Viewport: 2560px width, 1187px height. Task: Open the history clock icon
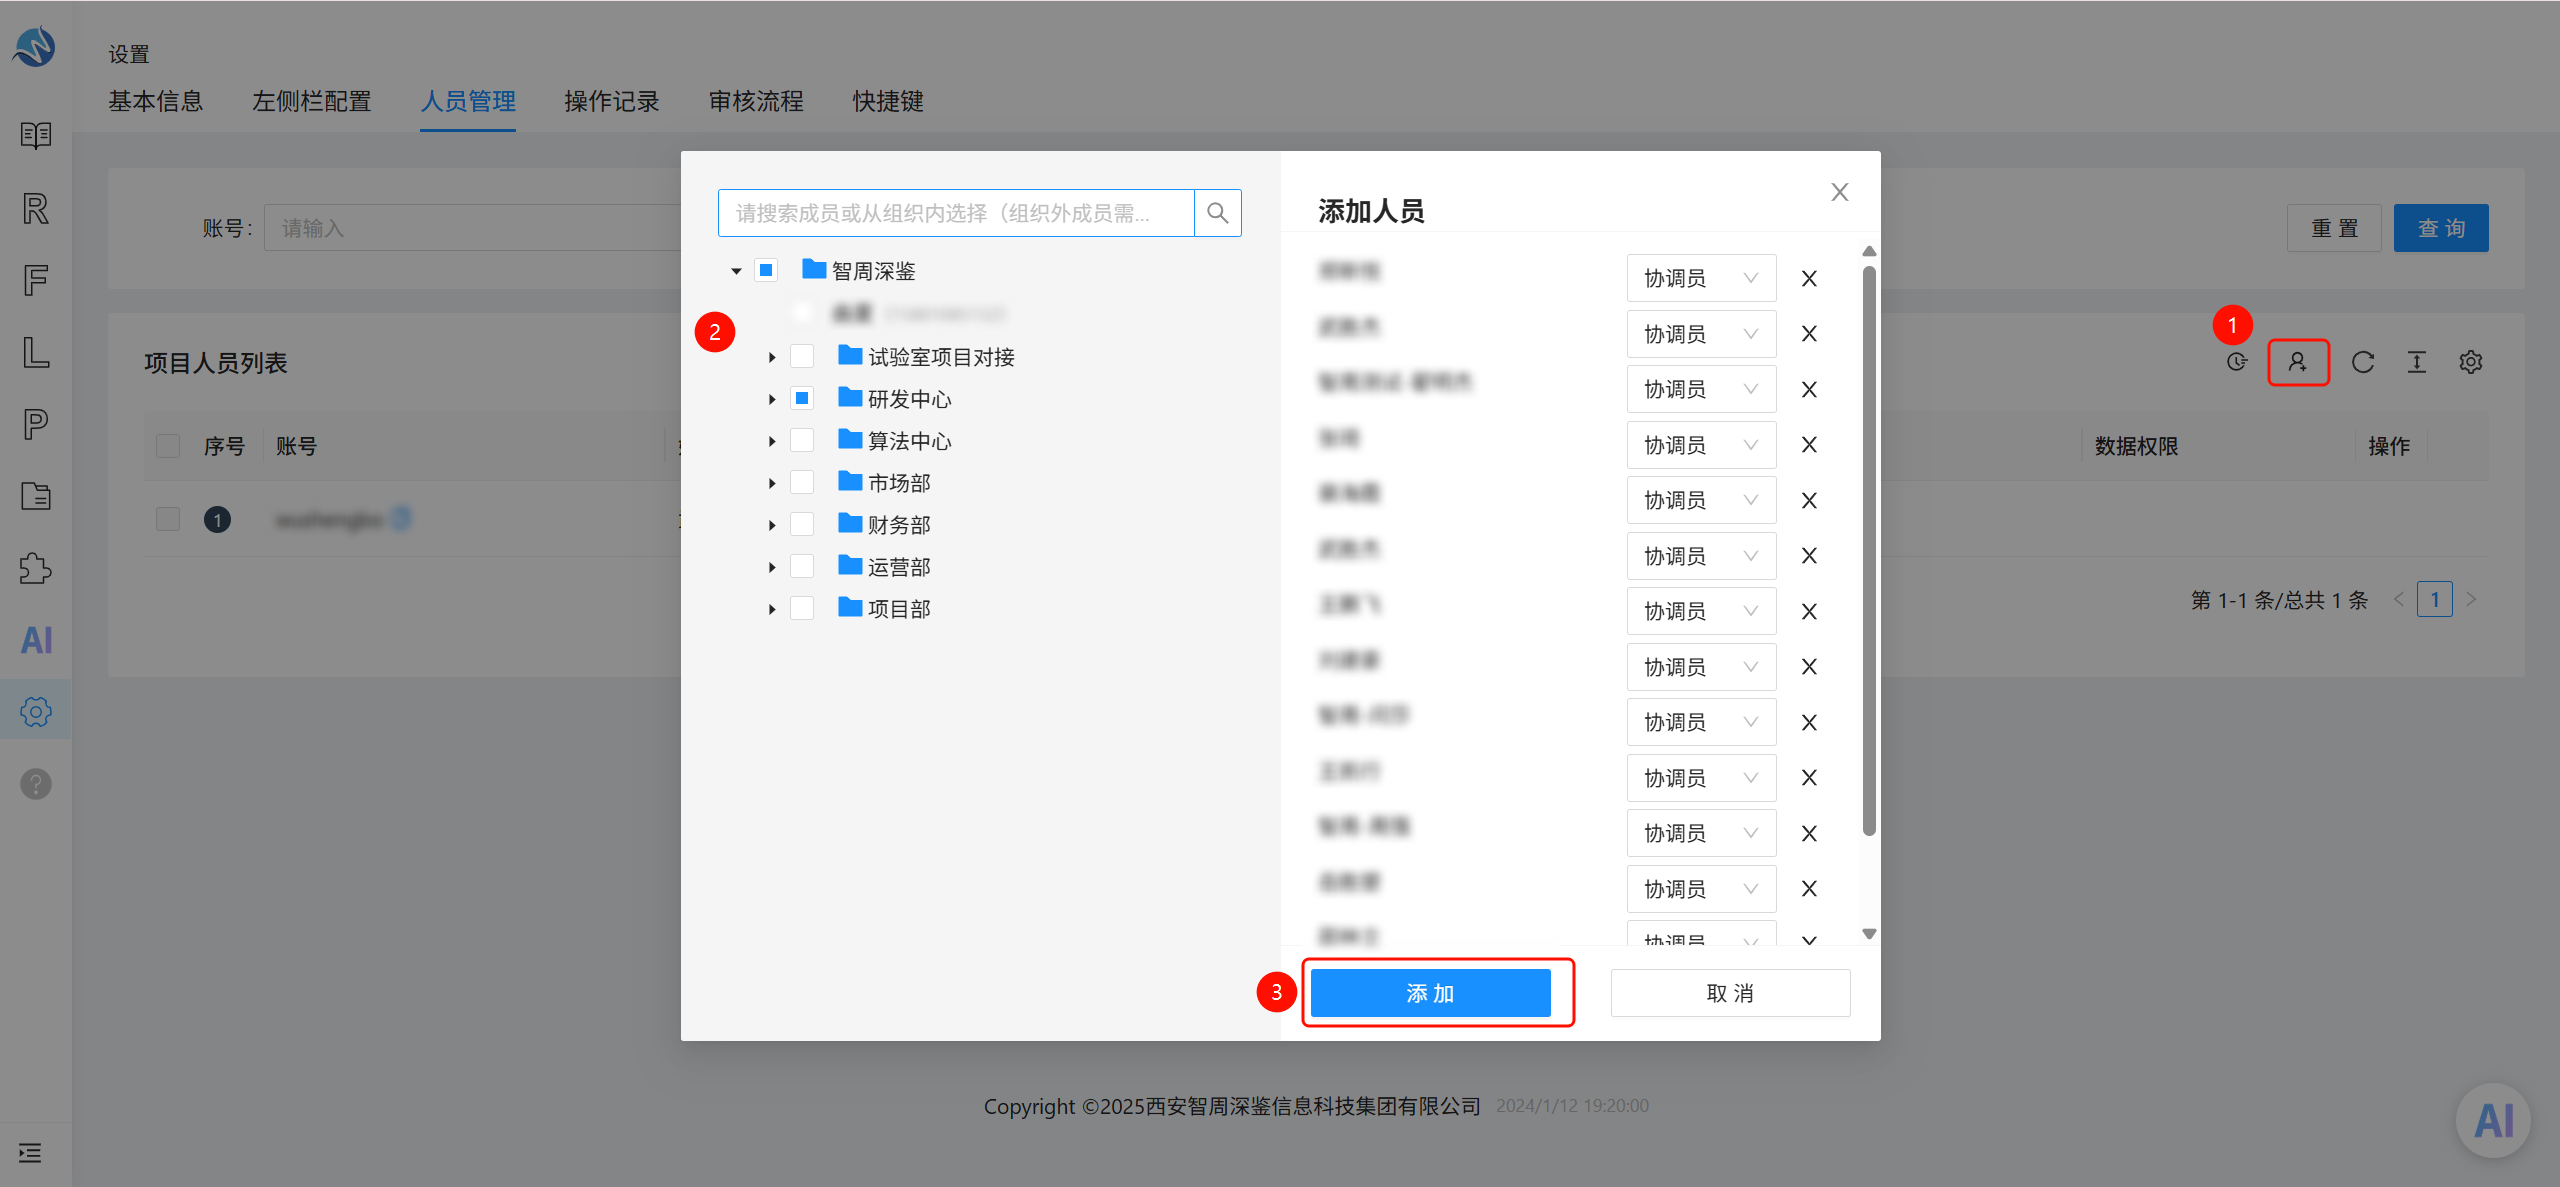[2237, 362]
